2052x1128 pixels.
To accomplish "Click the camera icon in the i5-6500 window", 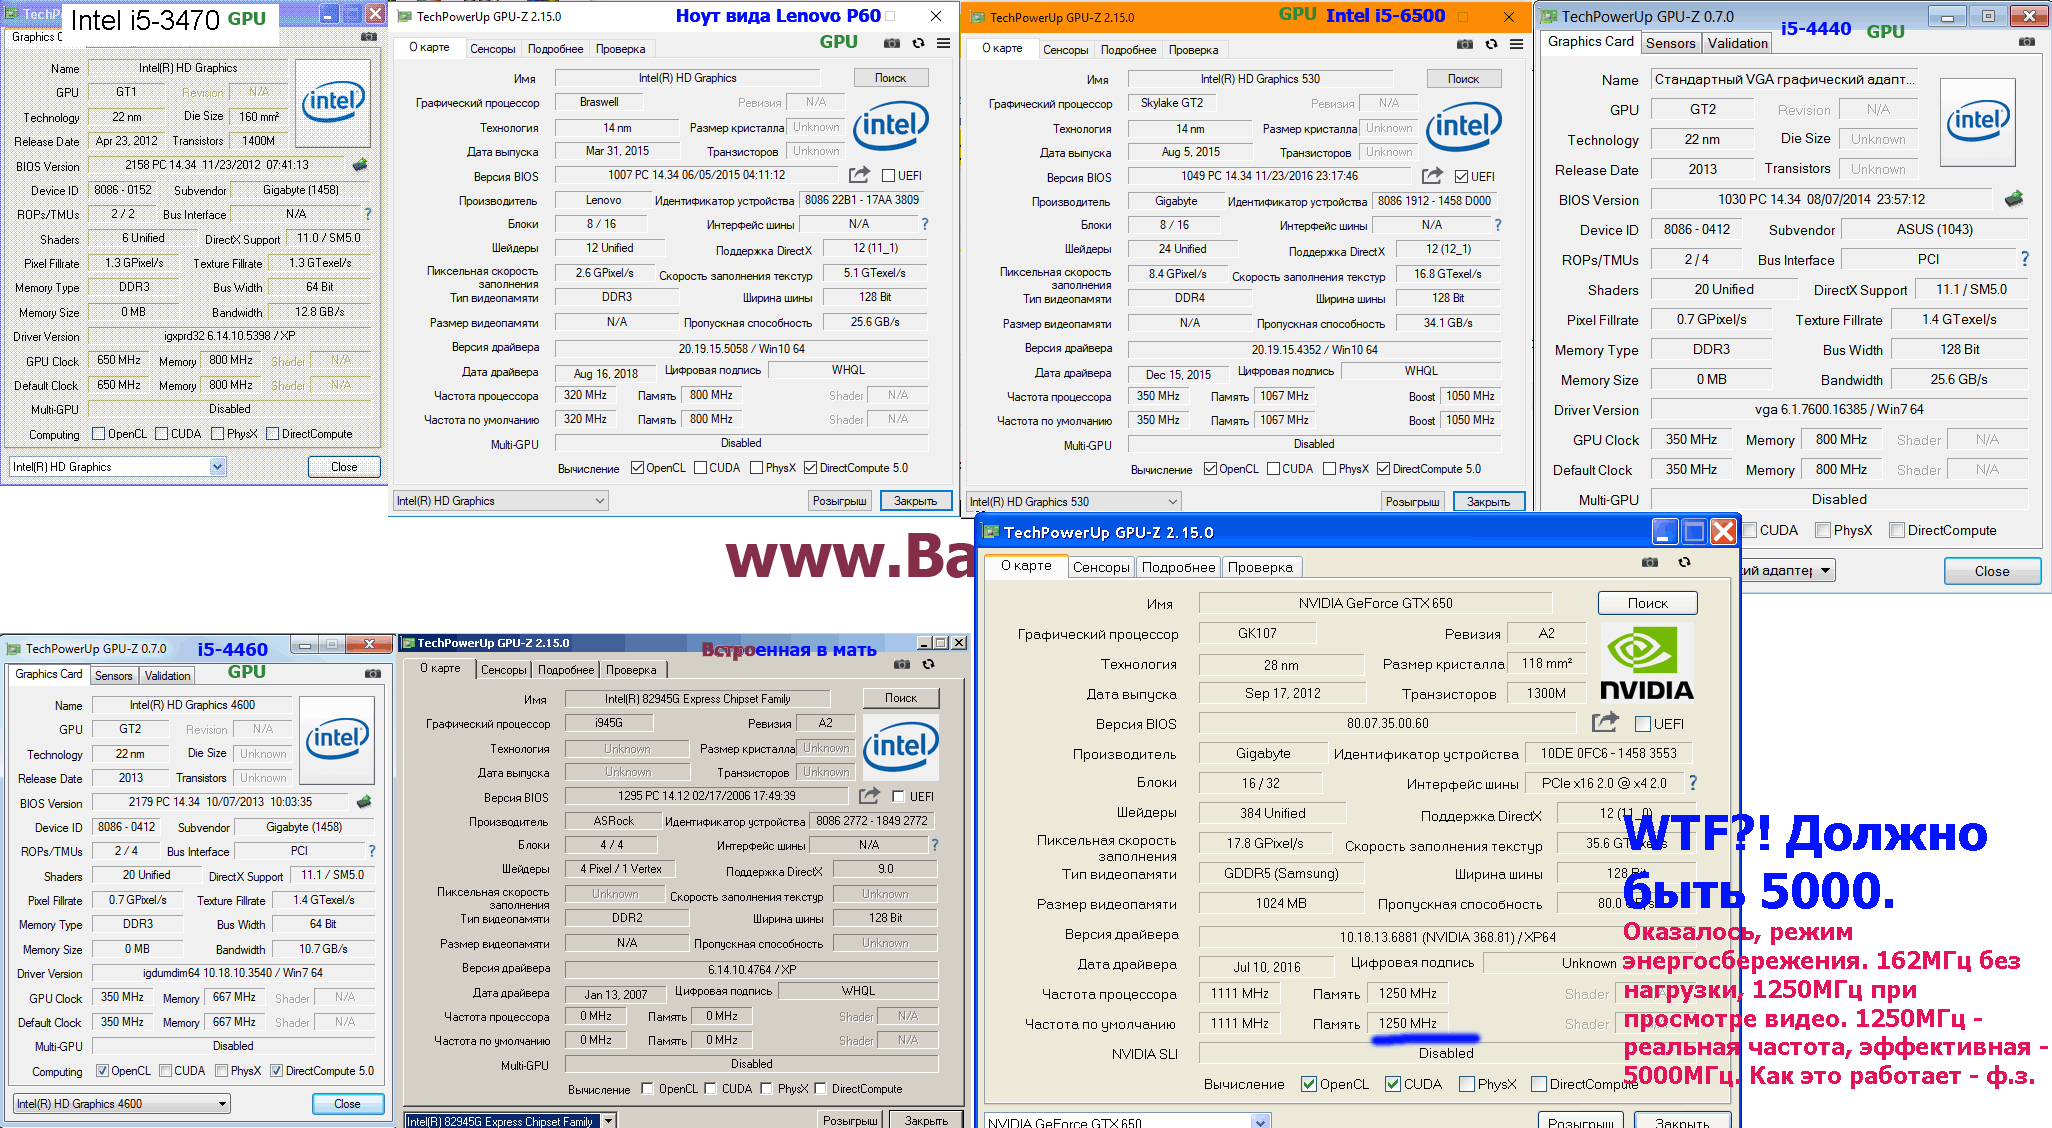I will 1465,44.
